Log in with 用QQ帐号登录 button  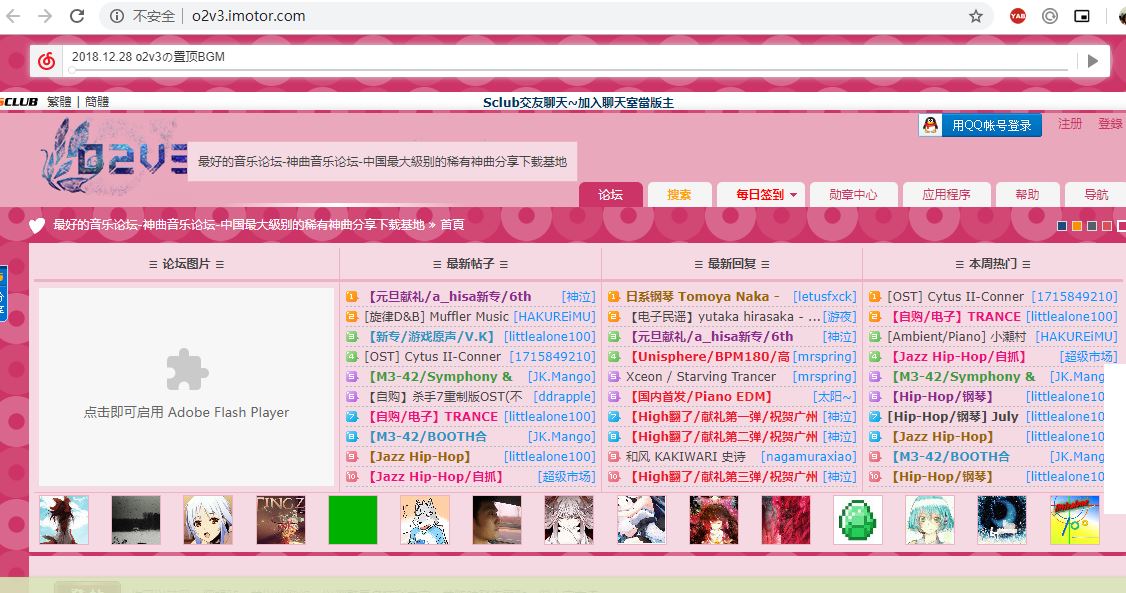[980, 126]
